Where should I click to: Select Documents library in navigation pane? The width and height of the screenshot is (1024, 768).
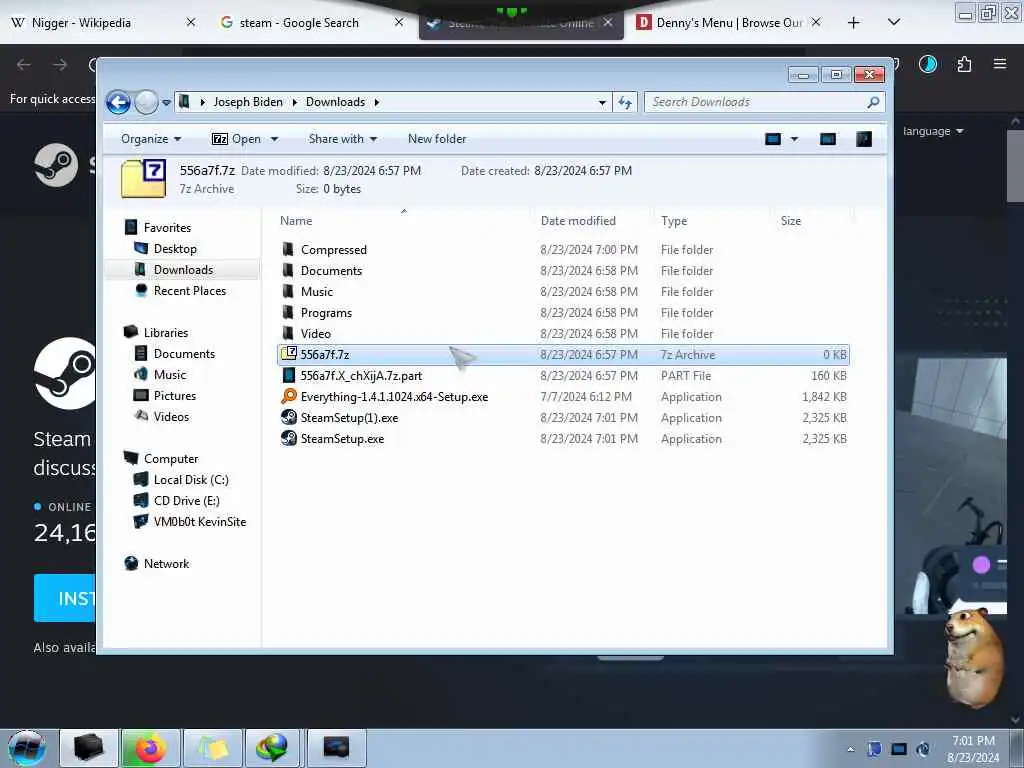pos(184,353)
